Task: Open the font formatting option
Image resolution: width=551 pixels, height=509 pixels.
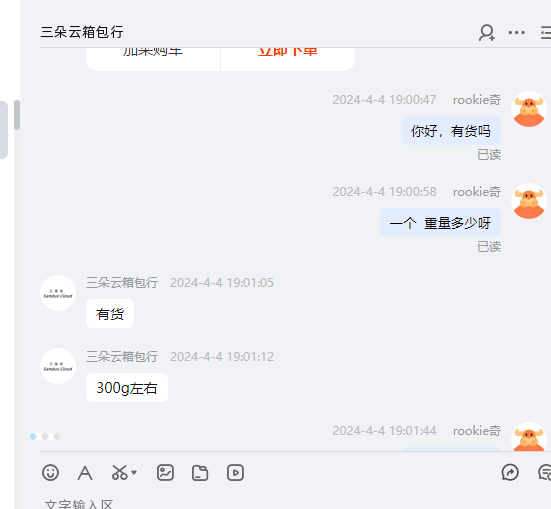Action: (x=85, y=473)
